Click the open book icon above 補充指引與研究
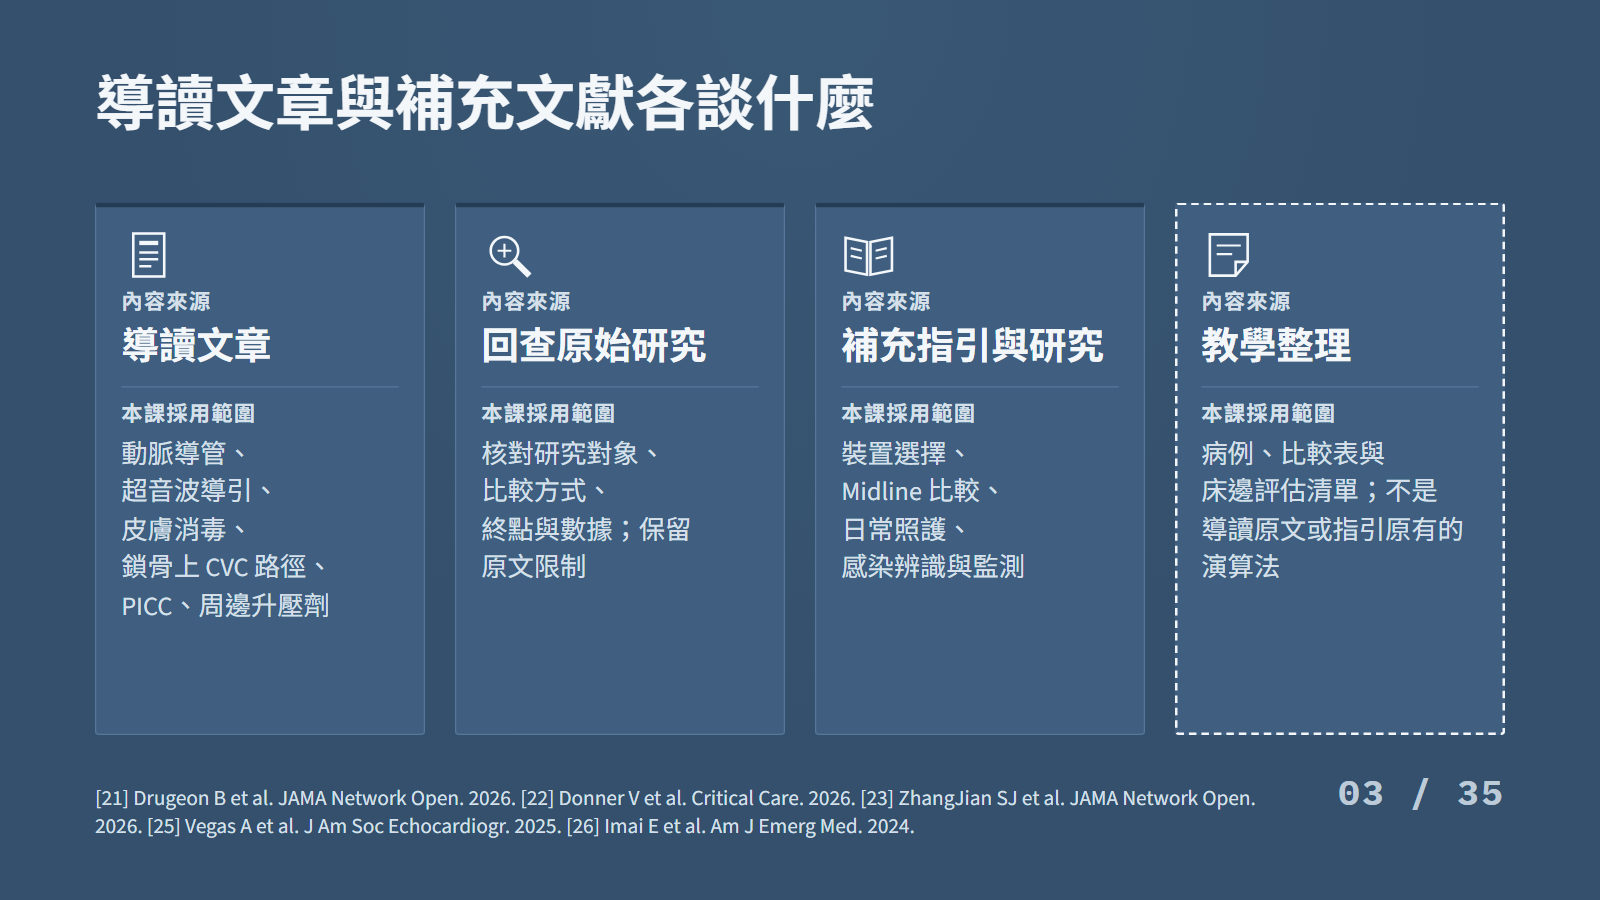 coord(868,256)
